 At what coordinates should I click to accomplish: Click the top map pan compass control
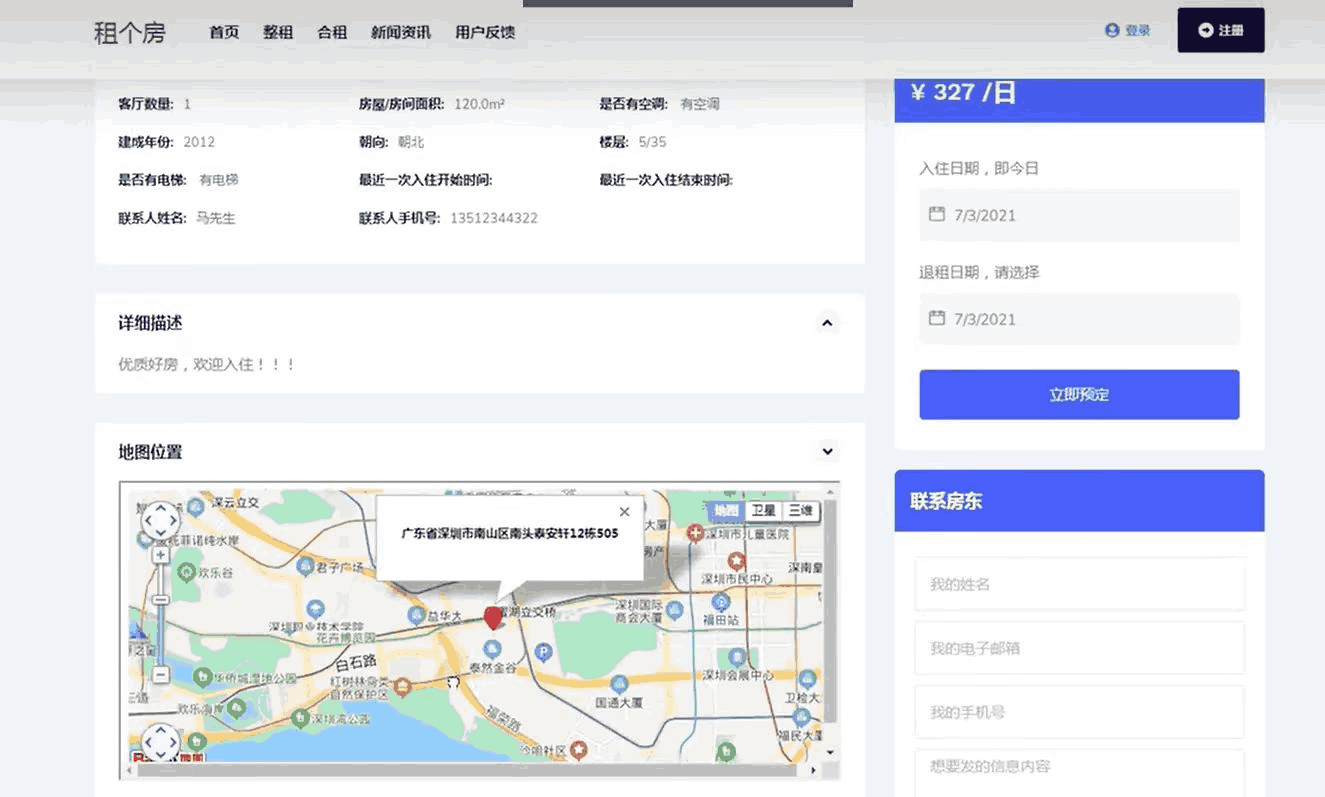(x=160, y=520)
